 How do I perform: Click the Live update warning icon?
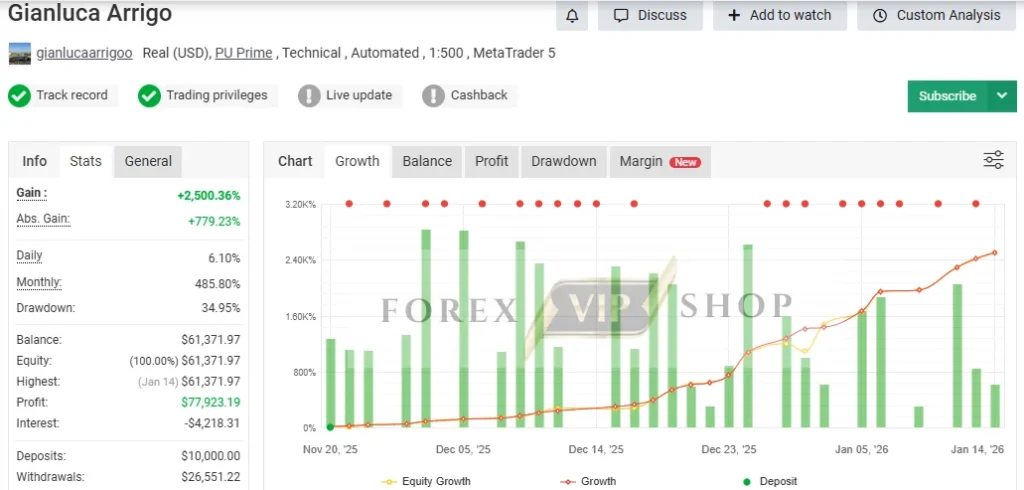[x=309, y=96]
